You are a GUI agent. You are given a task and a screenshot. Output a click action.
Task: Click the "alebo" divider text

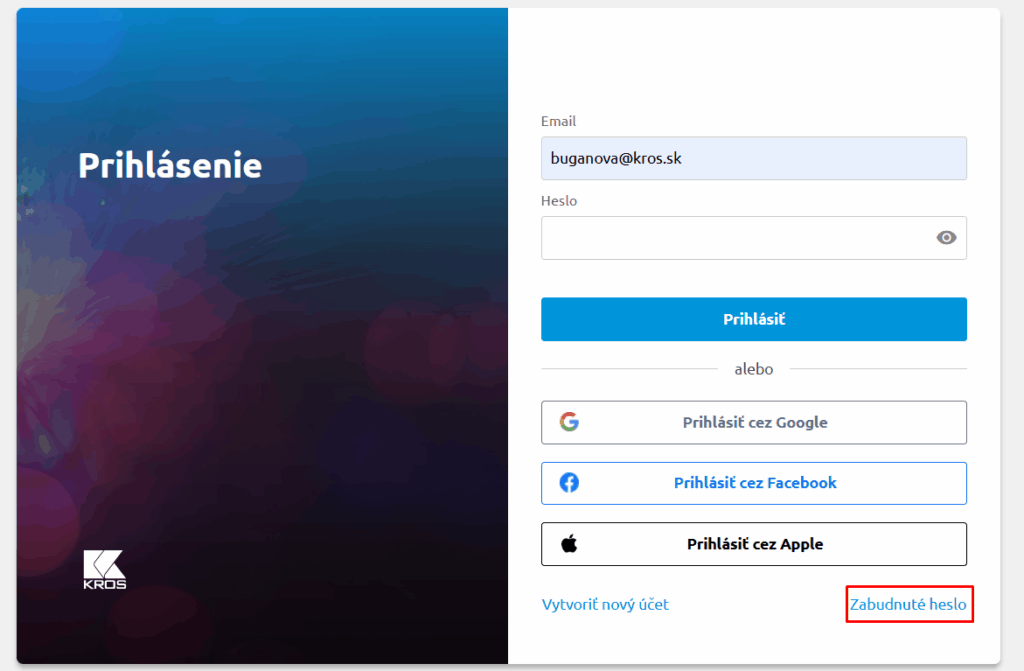[754, 369]
